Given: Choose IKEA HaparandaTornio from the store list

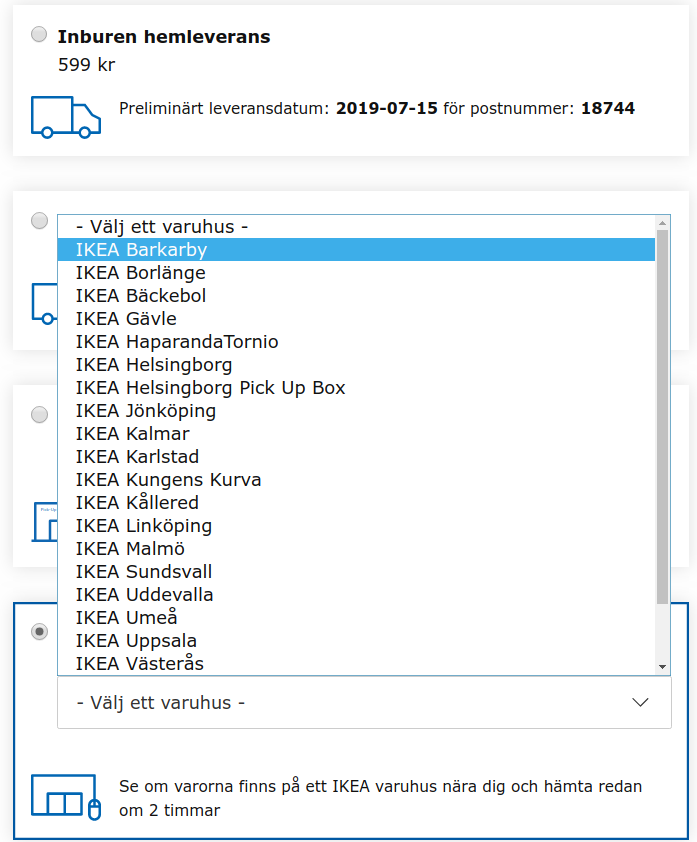Looking at the screenshot, I should (x=356, y=342).
